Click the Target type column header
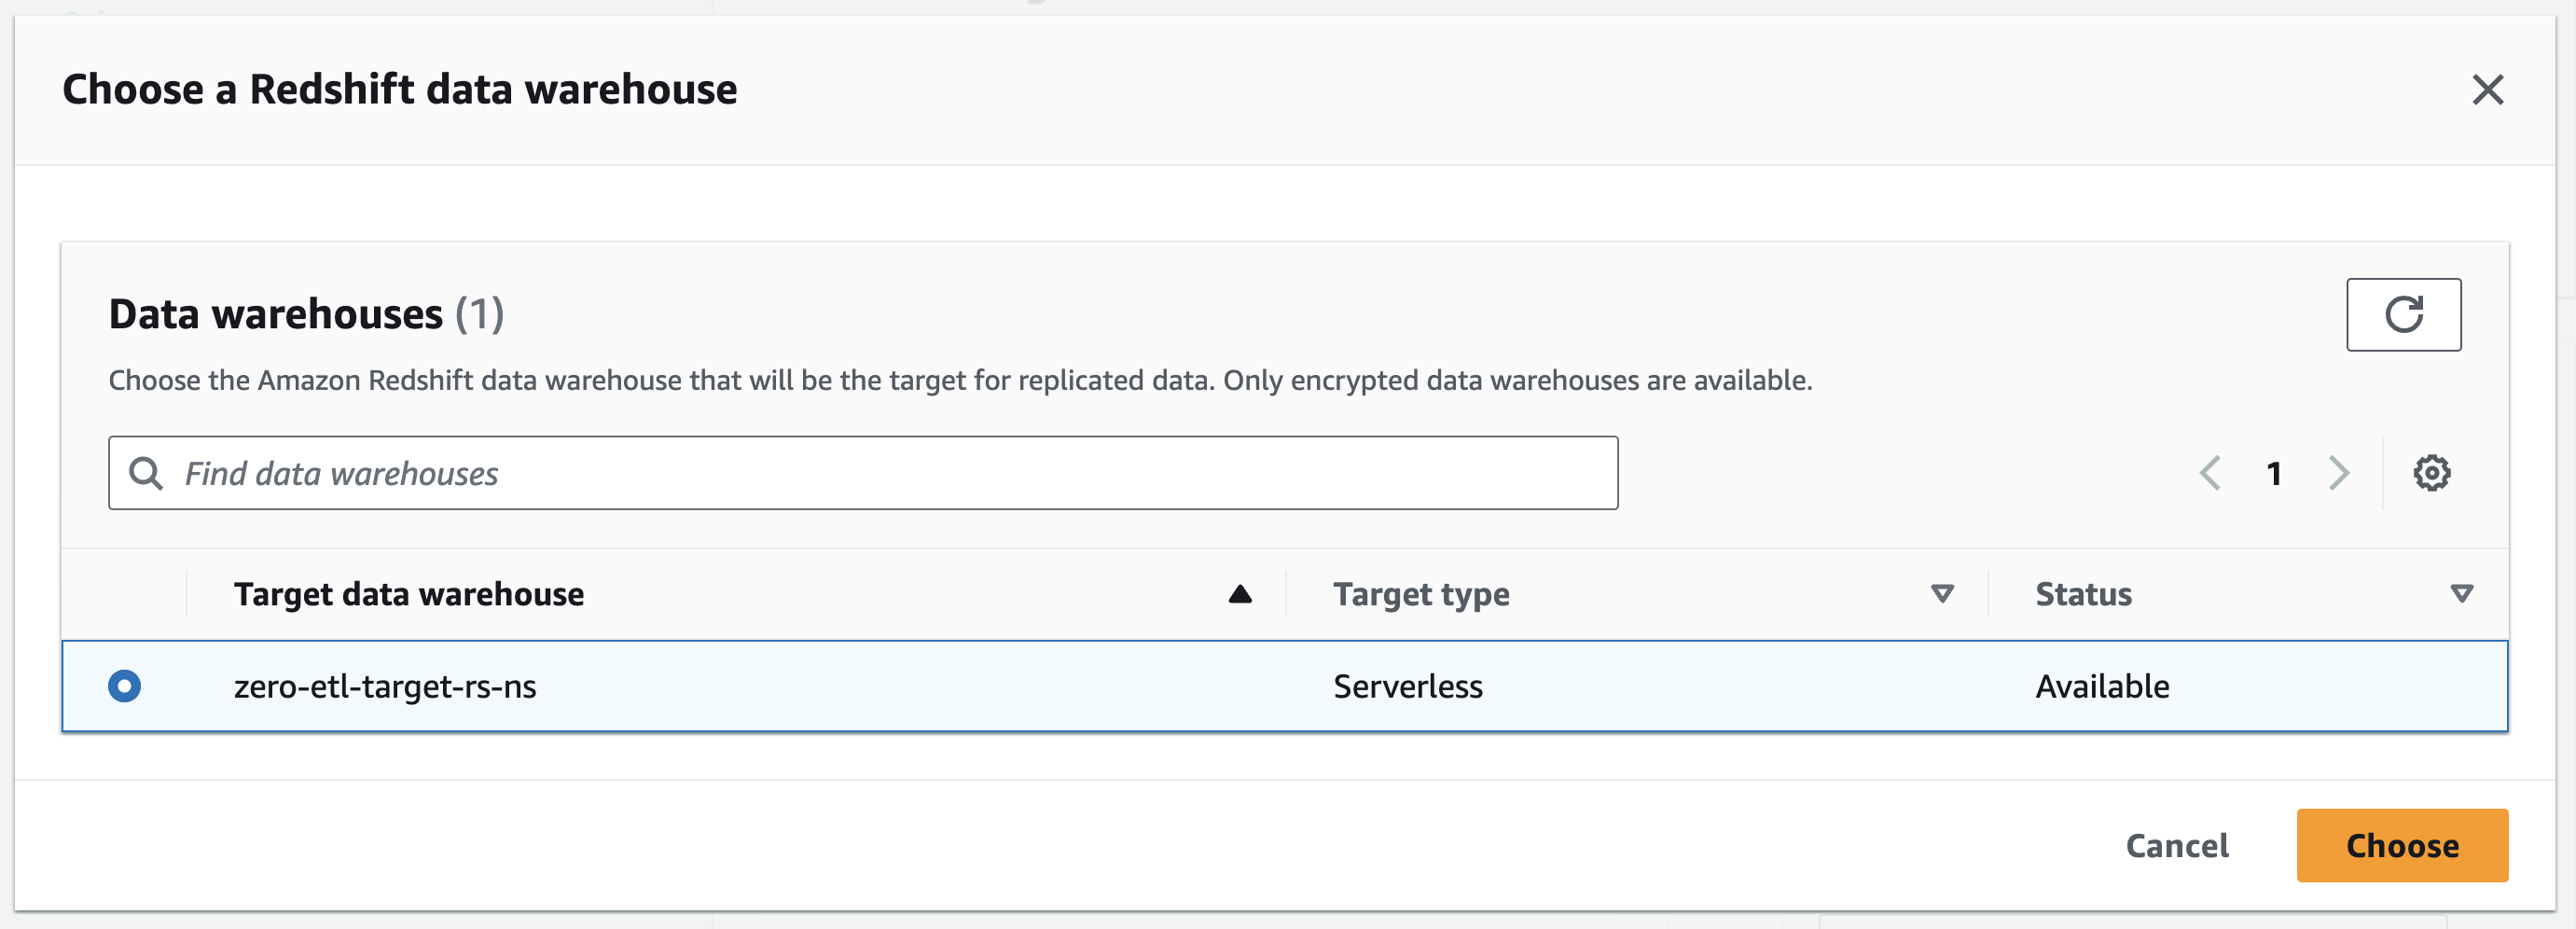The width and height of the screenshot is (2576, 929). (1421, 594)
